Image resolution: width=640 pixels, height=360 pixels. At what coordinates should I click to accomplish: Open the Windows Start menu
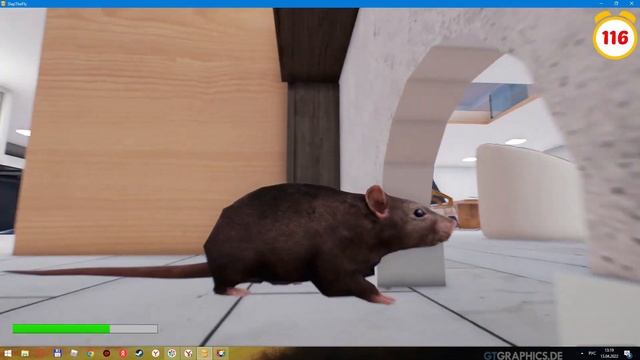click(7, 353)
